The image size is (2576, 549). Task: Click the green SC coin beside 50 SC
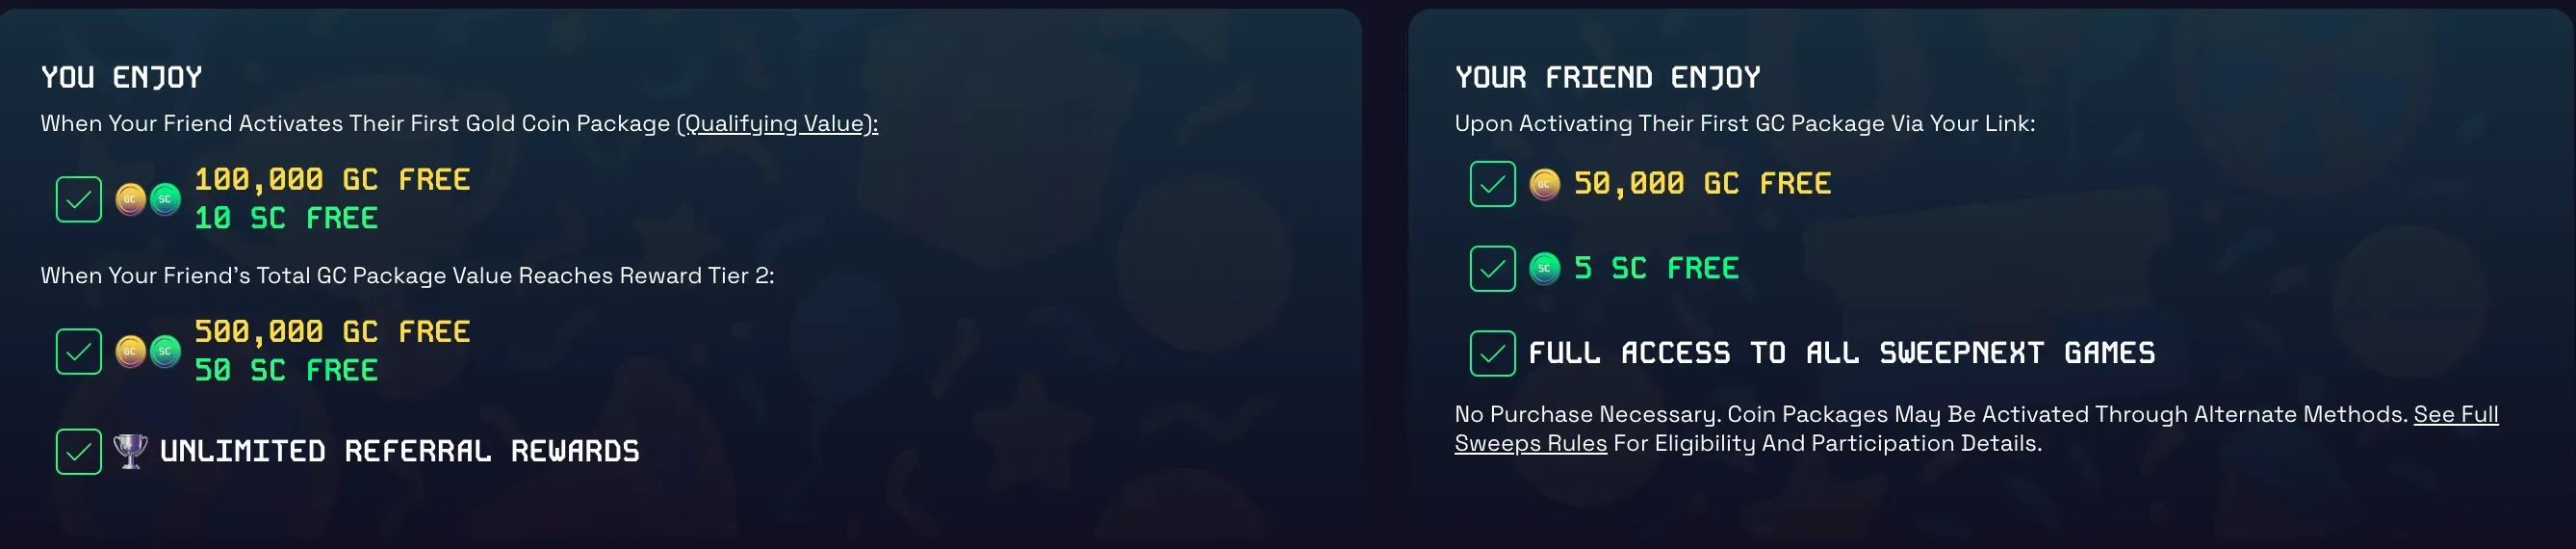pyautogui.click(x=165, y=351)
